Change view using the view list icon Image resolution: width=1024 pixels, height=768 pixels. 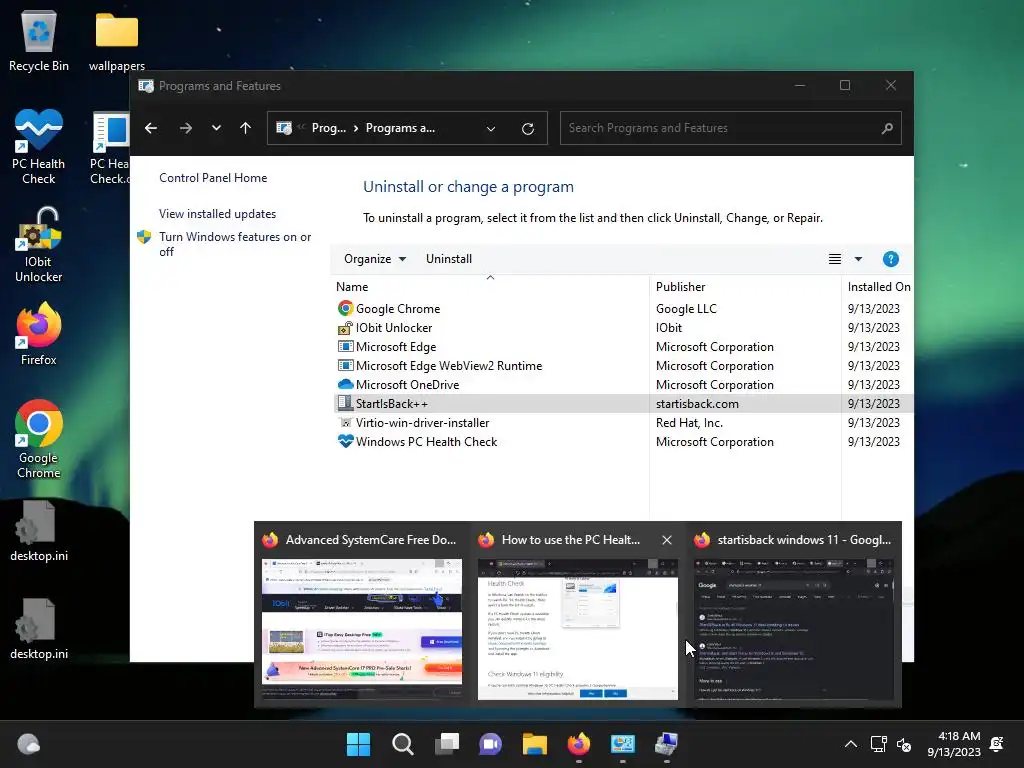[835, 259]
